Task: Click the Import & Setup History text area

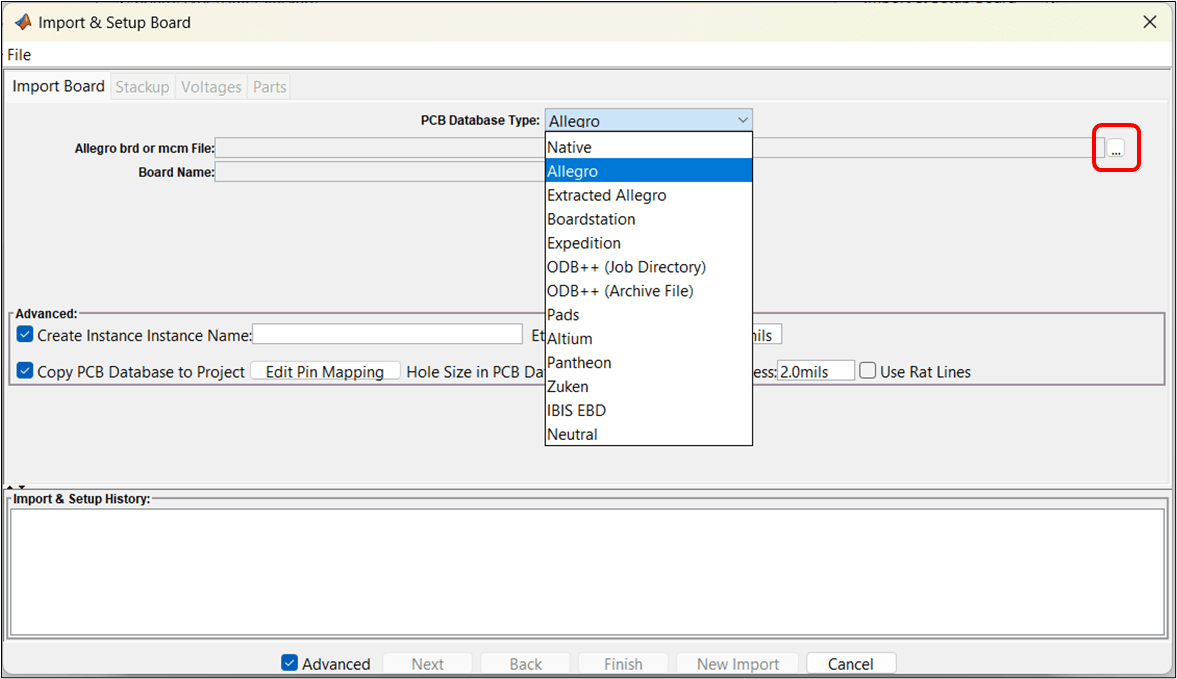Action: 587,572
